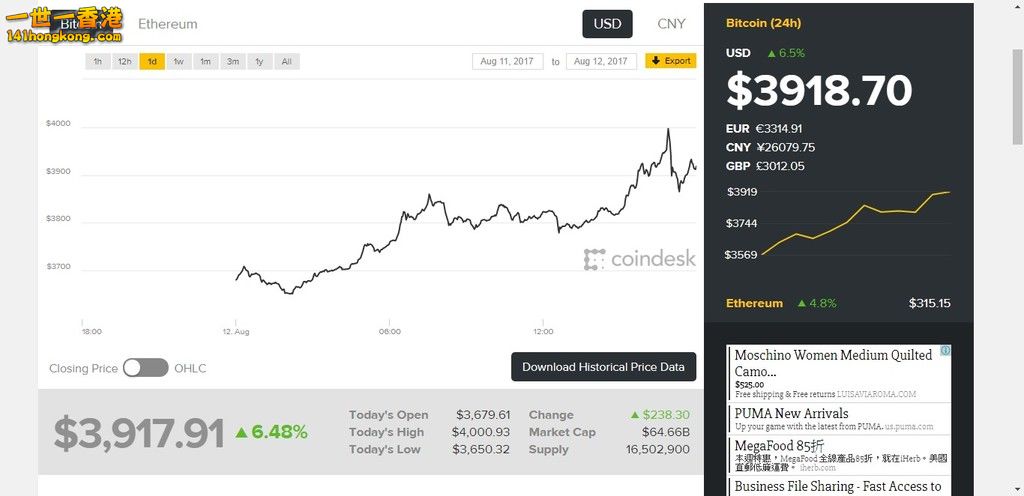Open the Moschino Women Medium Quilted ad
Image resolution: width=1024 pixels, height=496 pixels.
(833, 363)
